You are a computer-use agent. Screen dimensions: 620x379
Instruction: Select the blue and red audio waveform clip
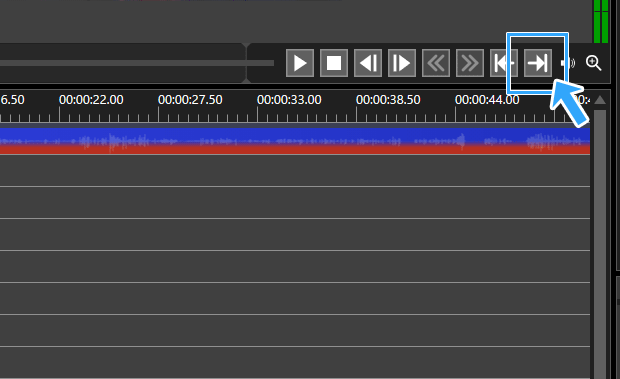click(x=295, y=141)
